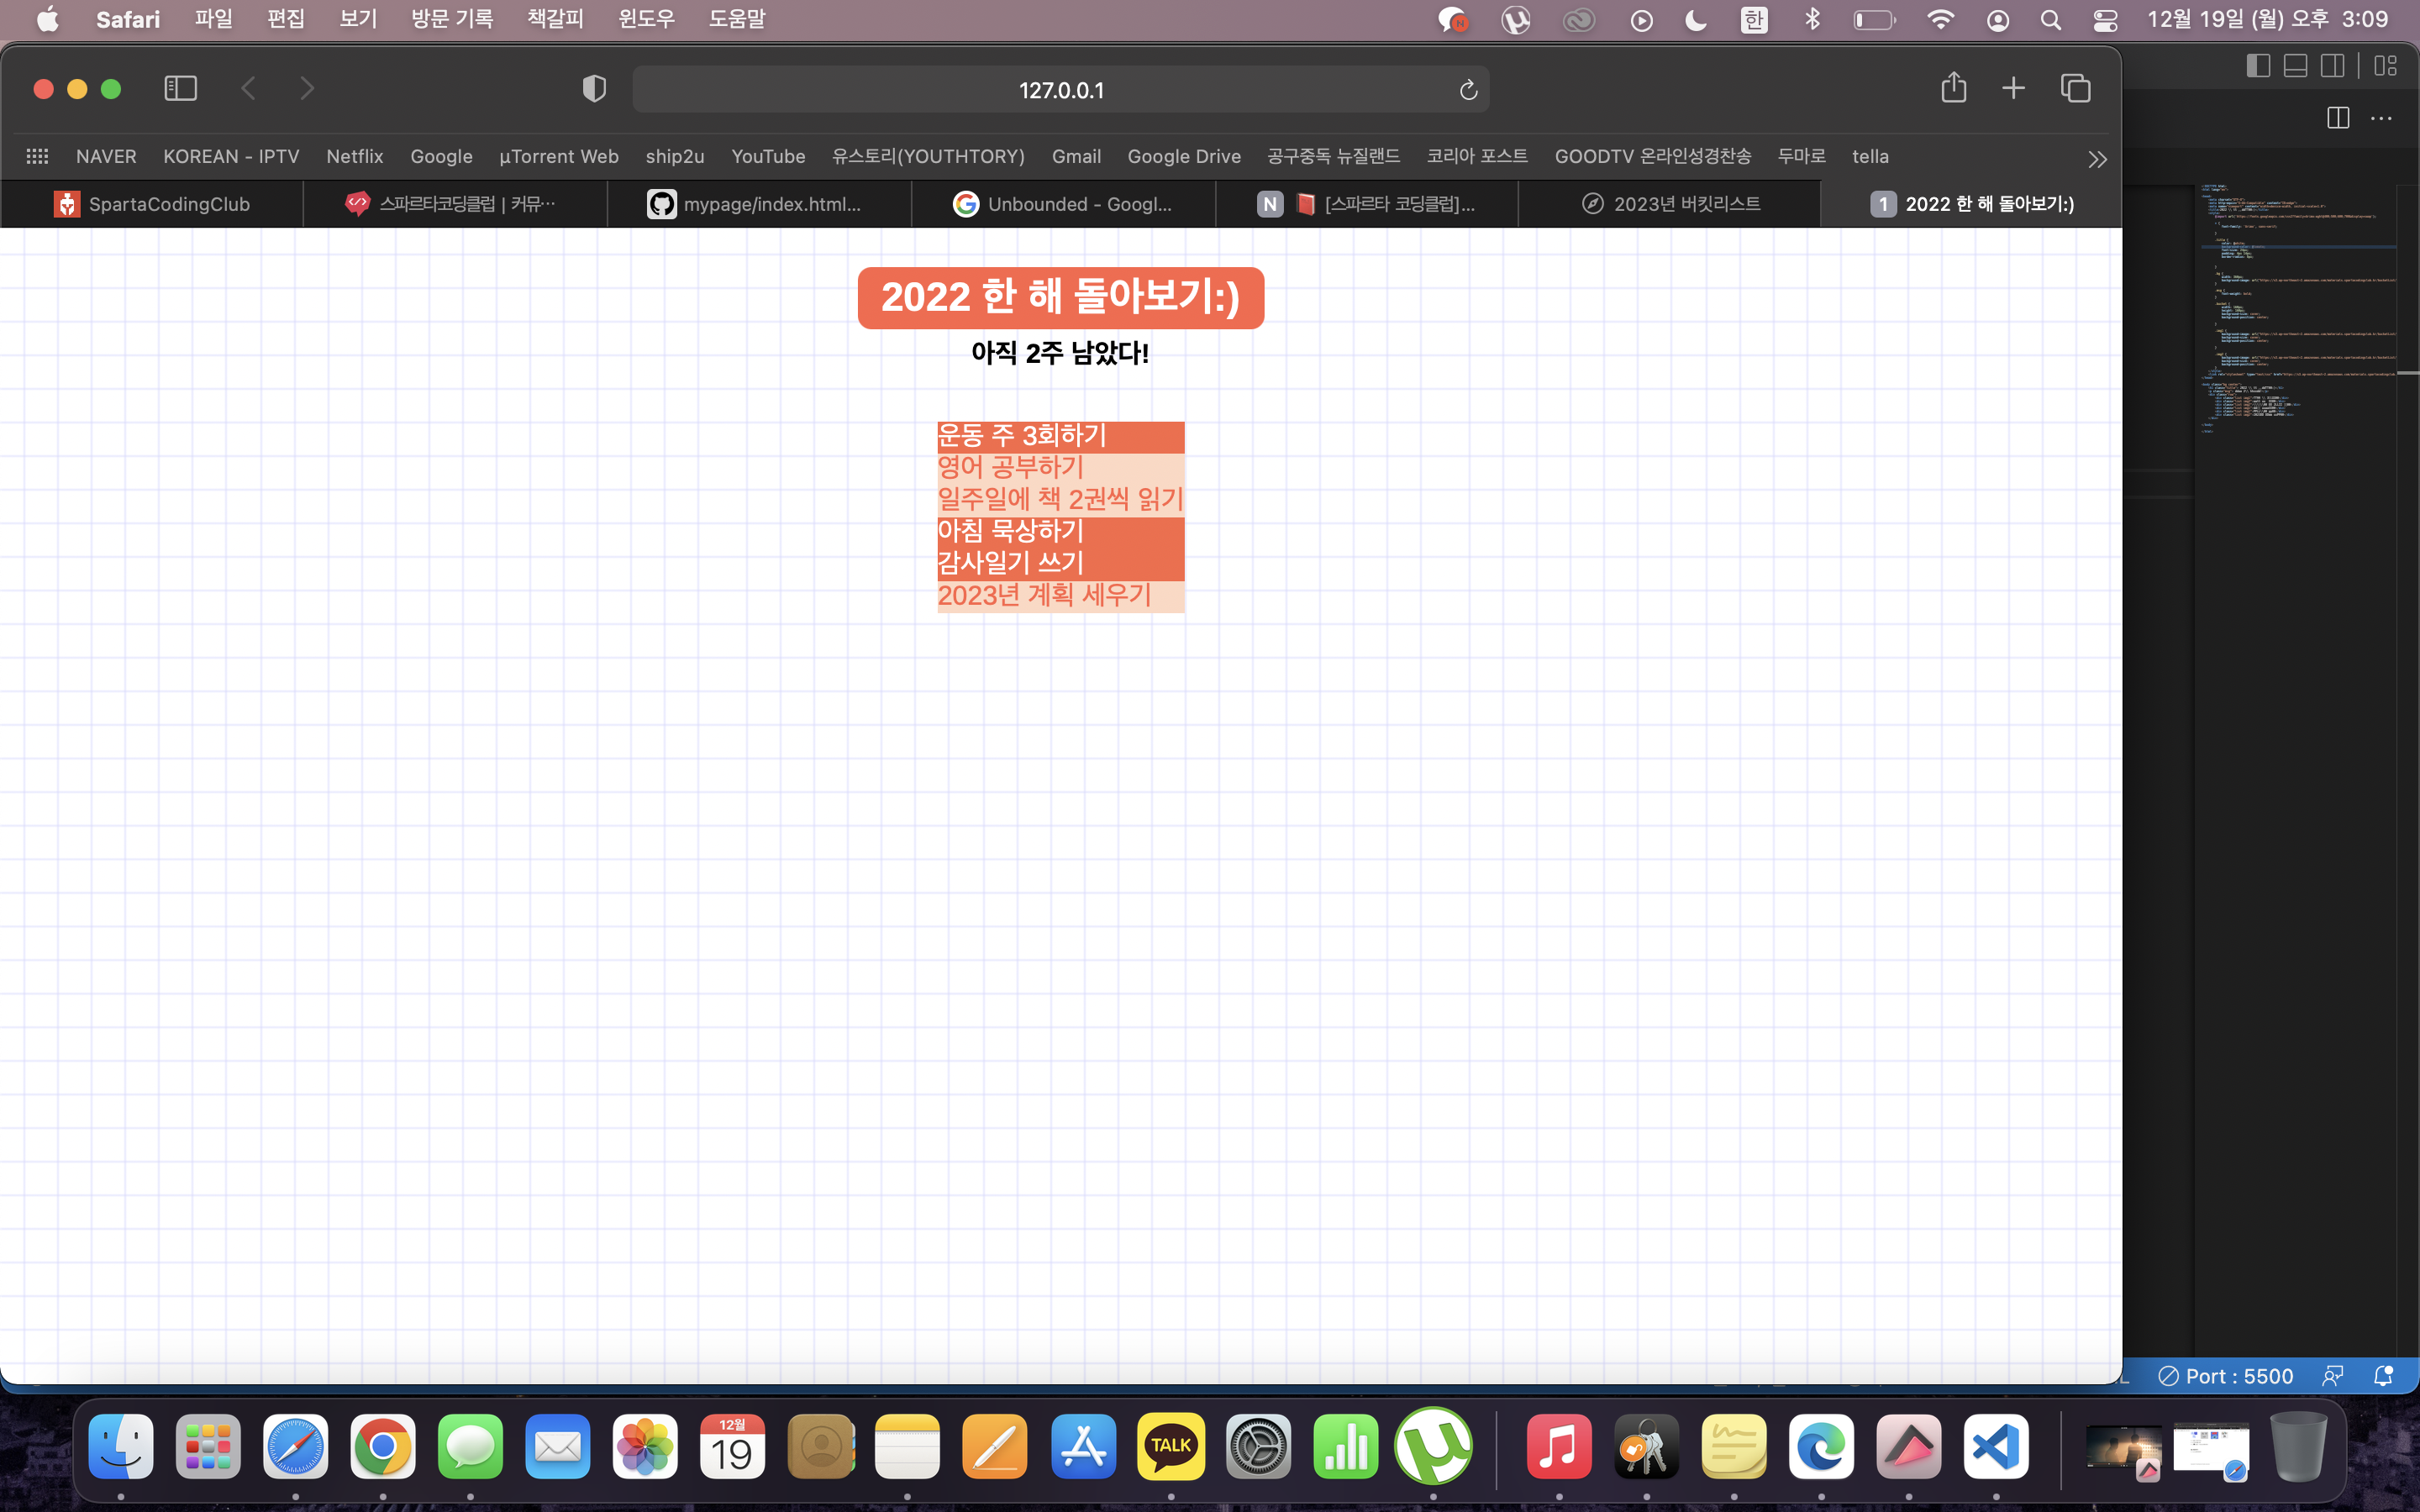
Task: Open Visual Studio Code from the Dock
Action: click(1996, 1446)
